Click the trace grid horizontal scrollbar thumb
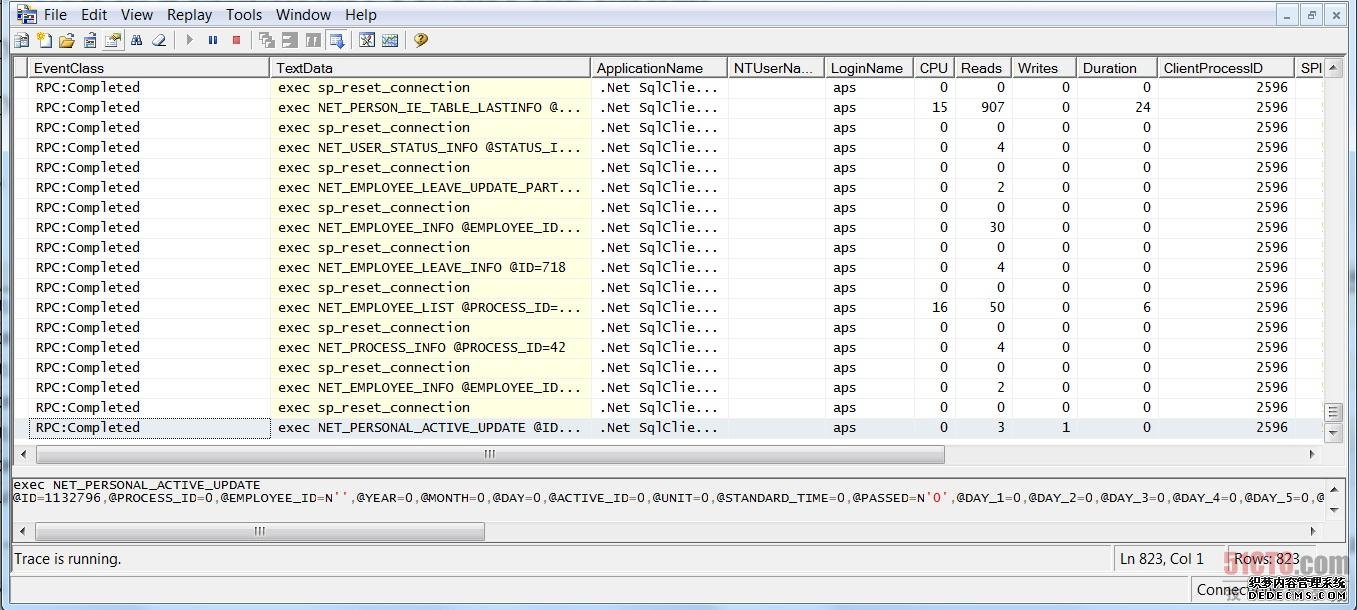The height and width of the screenshot is (610, 1357). pyautogui.click(x=490, y=454)
